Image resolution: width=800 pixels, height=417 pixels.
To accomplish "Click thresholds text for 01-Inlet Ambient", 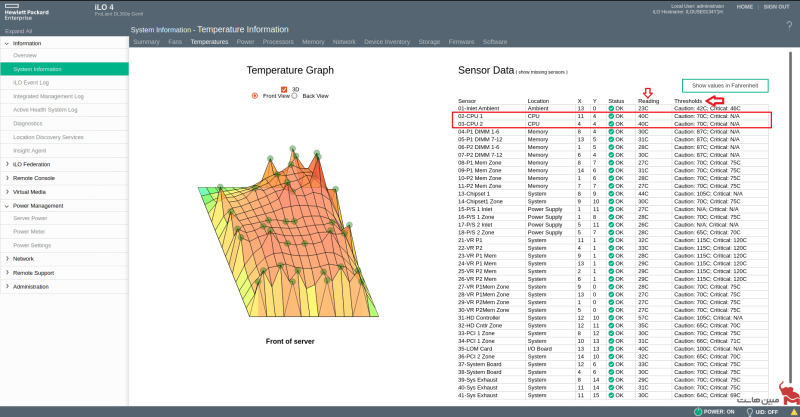I will (x=707, y=108).
